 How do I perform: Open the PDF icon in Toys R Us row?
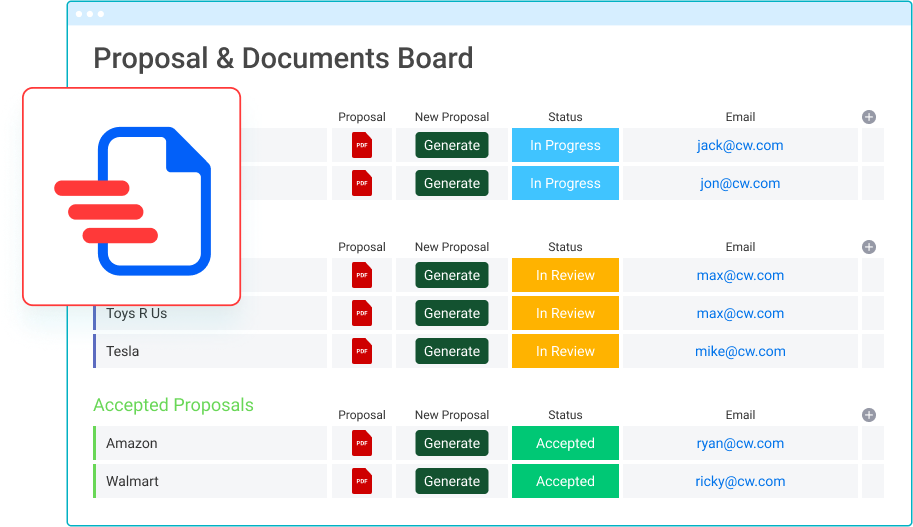click(362, 313)
